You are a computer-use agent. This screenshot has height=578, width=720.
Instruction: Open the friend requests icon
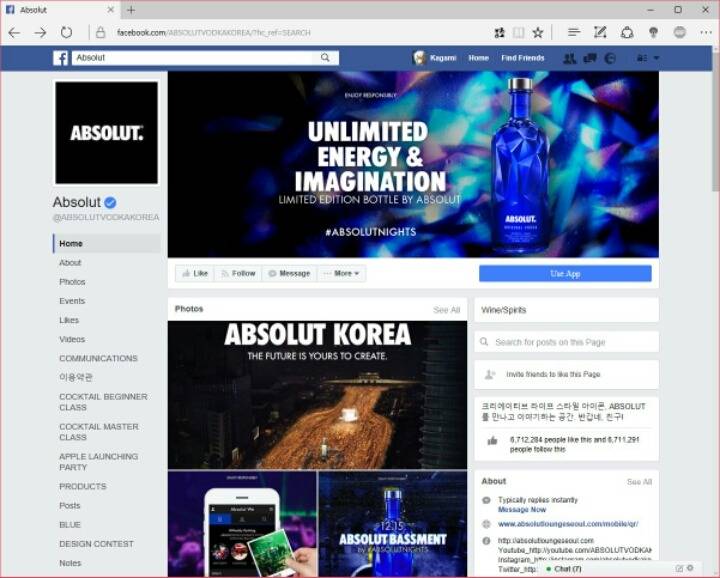pyautogui.click(x=570, y=58)
